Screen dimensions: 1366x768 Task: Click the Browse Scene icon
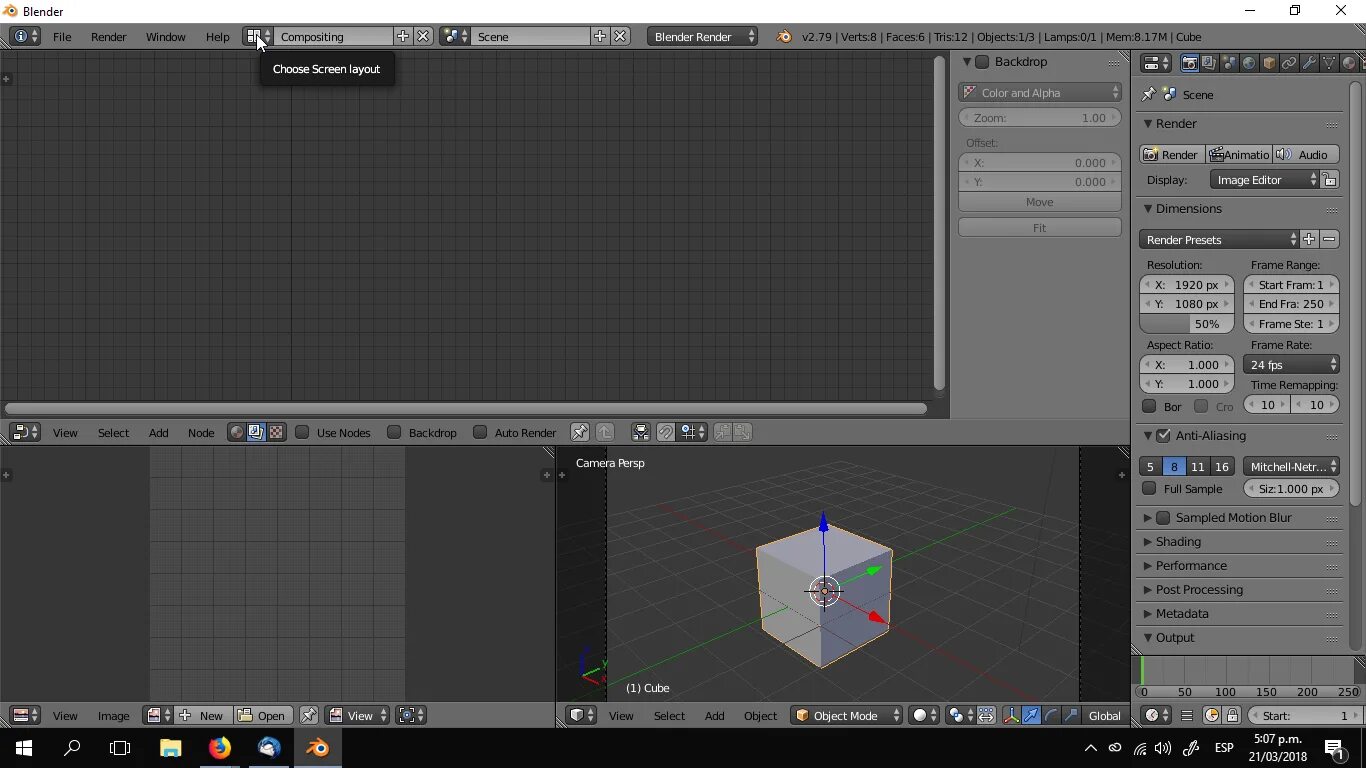tap(454, 36)
